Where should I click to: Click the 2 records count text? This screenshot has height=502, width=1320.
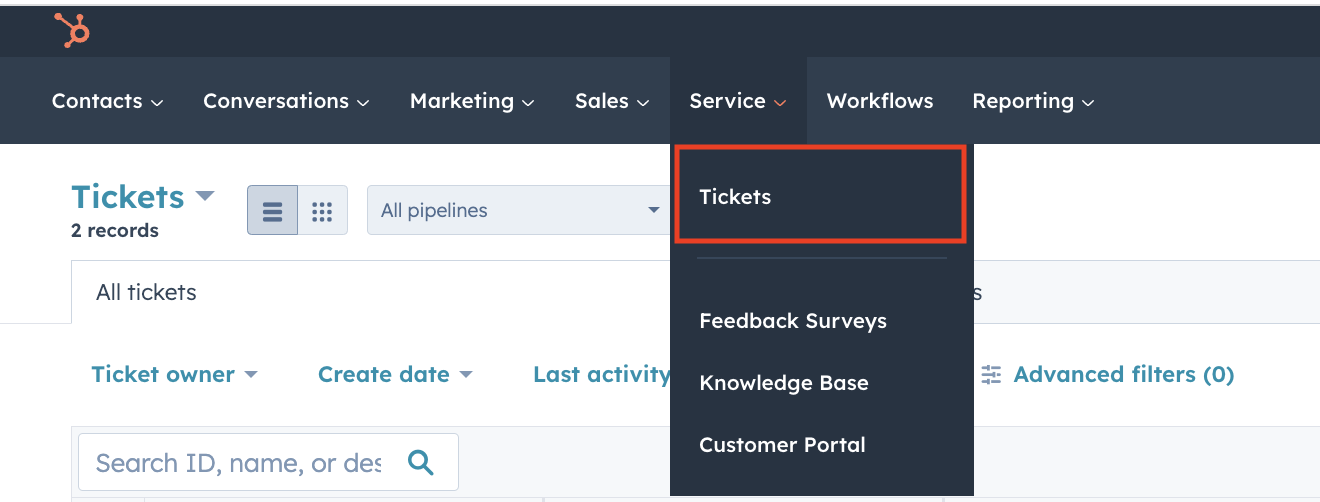coord(115,230)
